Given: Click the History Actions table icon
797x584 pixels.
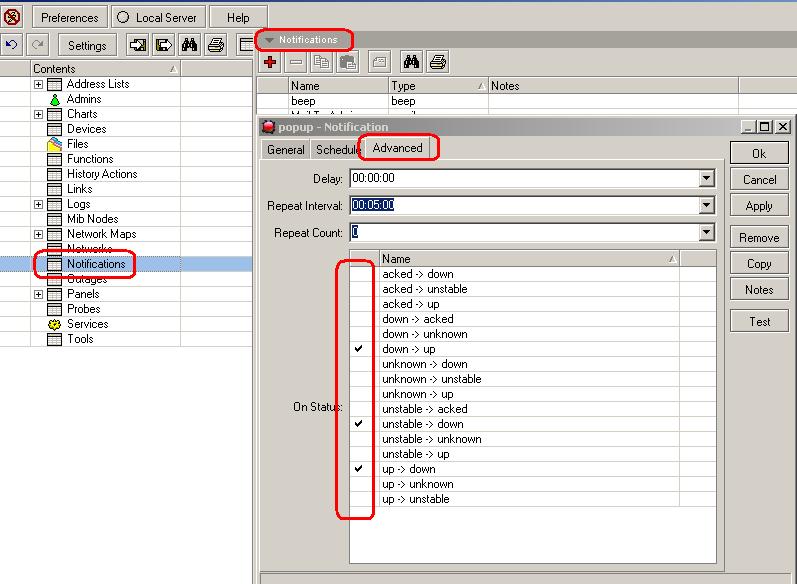Looking at the screenshot, I should [x=54, y=174].
